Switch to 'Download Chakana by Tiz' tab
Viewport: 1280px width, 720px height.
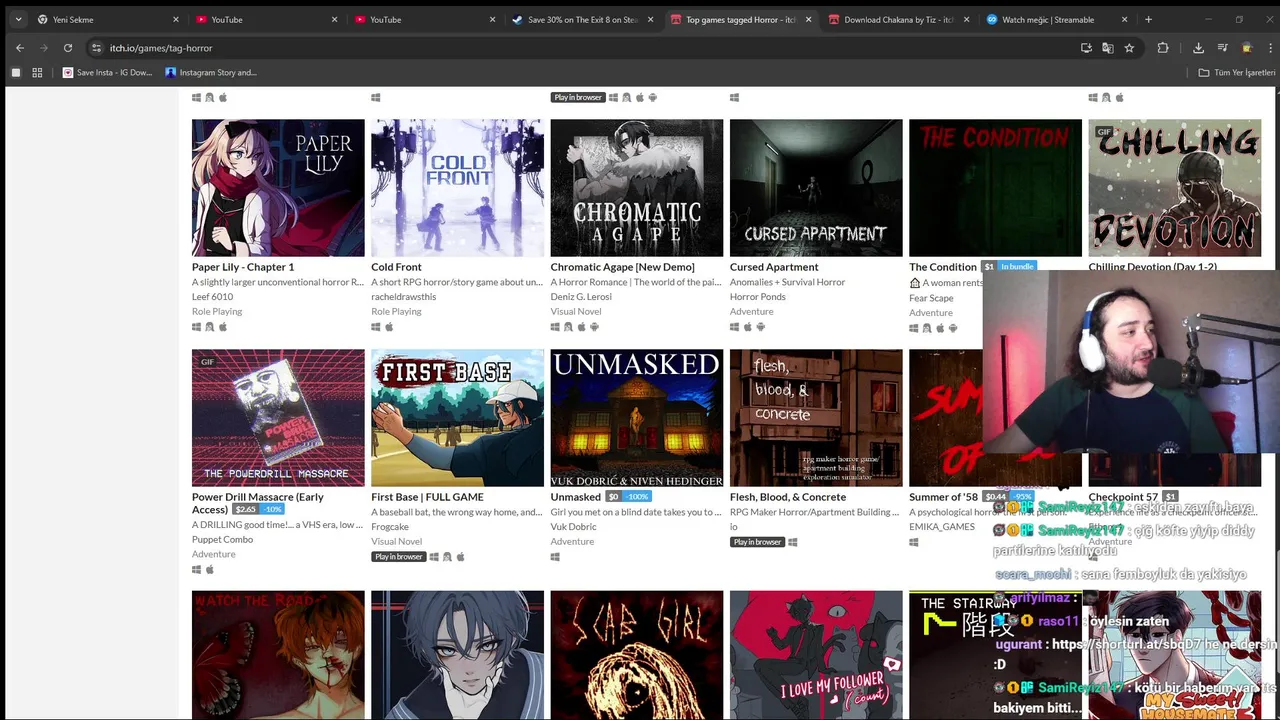tap(899, 19)
